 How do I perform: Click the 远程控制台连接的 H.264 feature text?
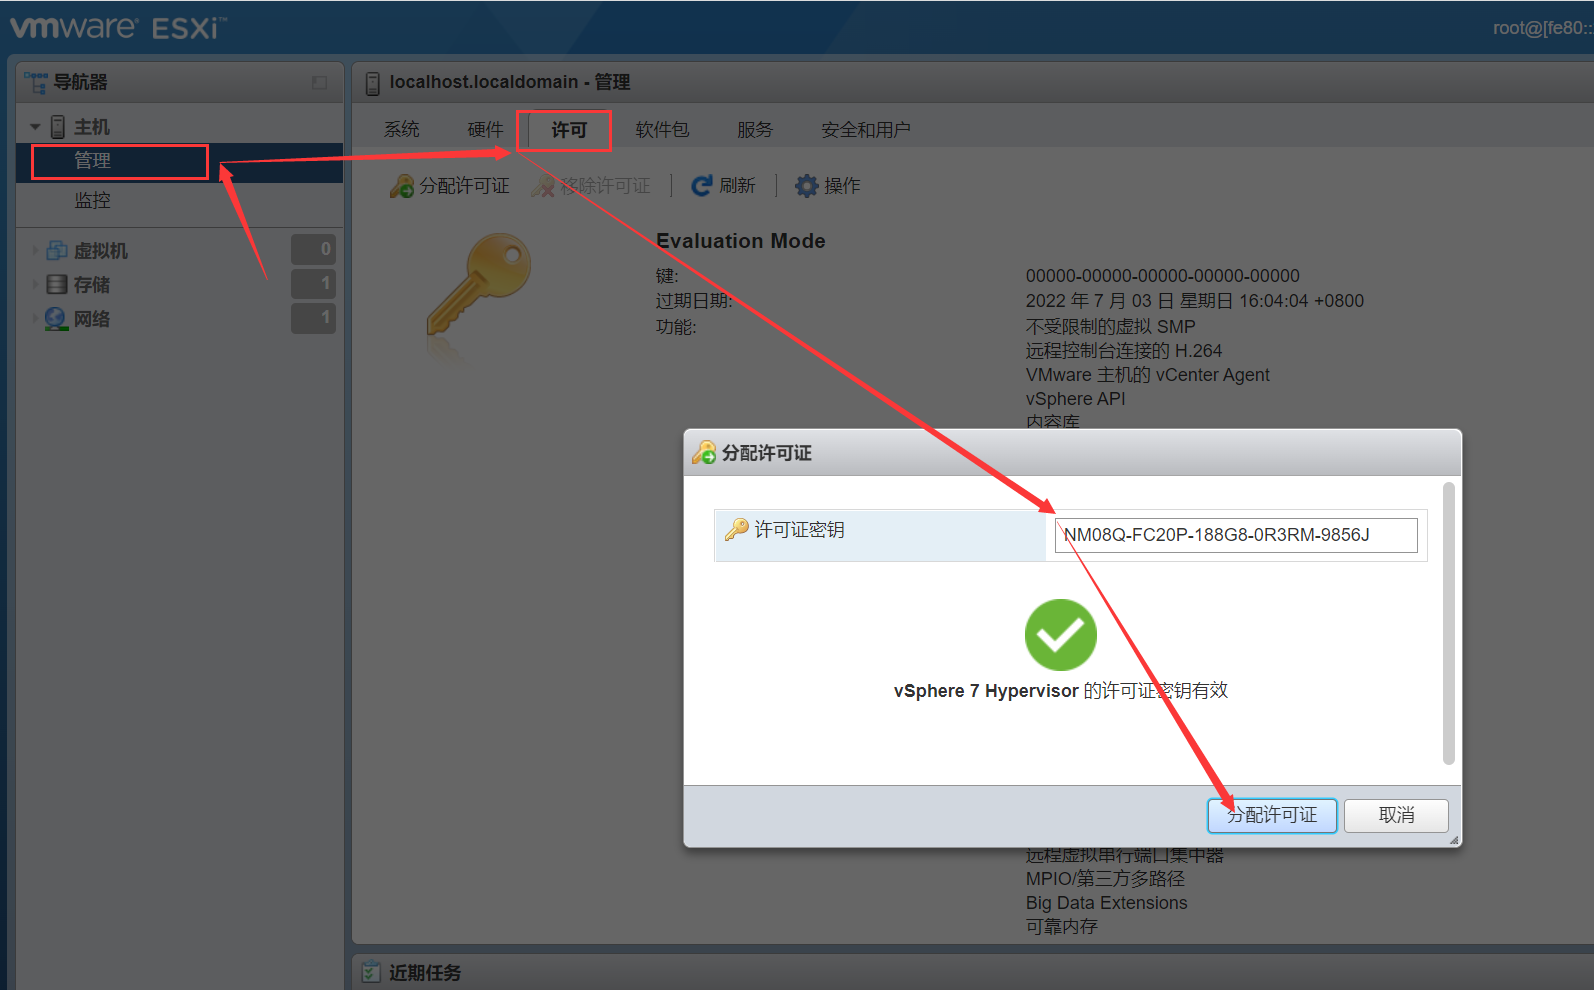[1124, 351]
